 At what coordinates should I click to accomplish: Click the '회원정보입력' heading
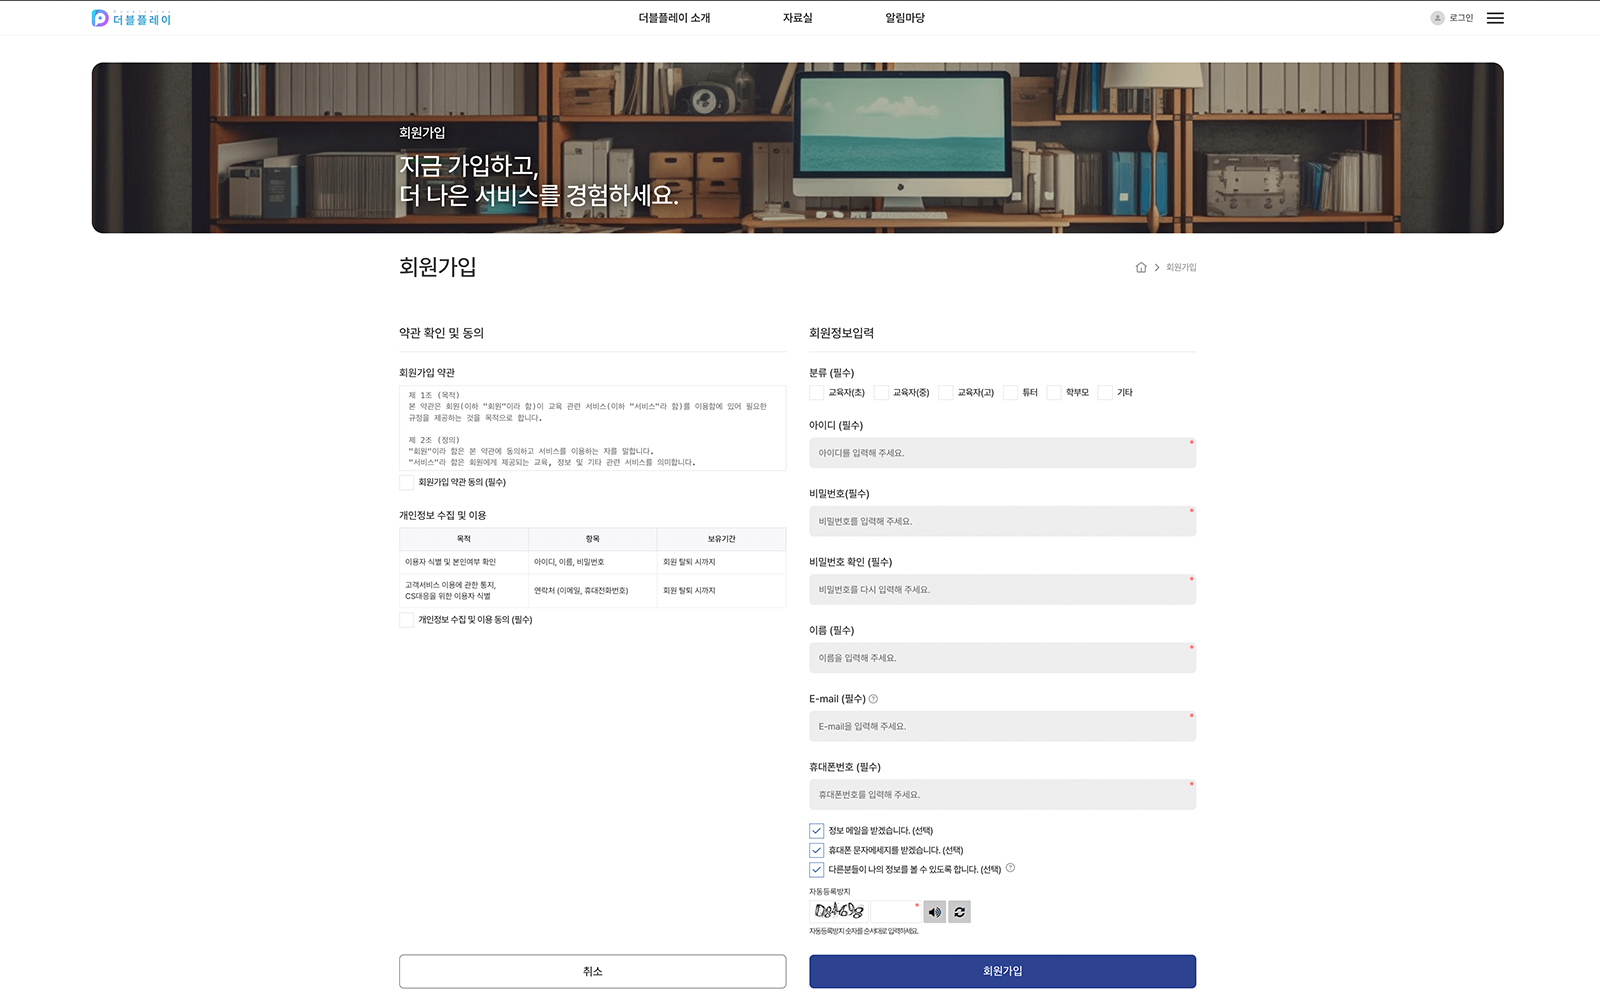click(x=841, y=333)
